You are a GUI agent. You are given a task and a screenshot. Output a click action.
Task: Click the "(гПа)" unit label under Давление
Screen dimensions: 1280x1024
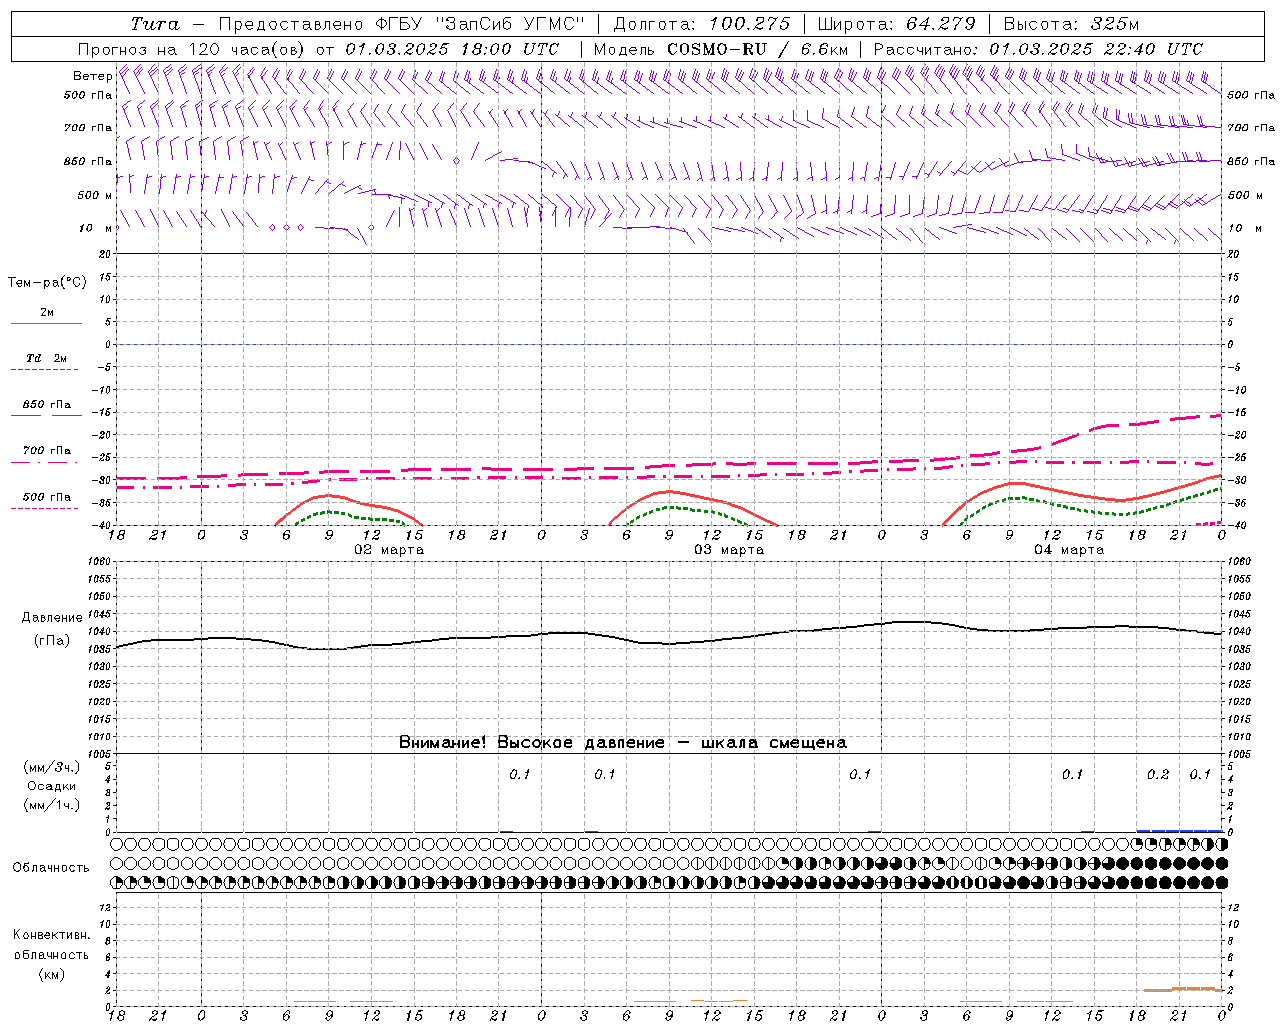pyautogui.click(x=52, y=641)
